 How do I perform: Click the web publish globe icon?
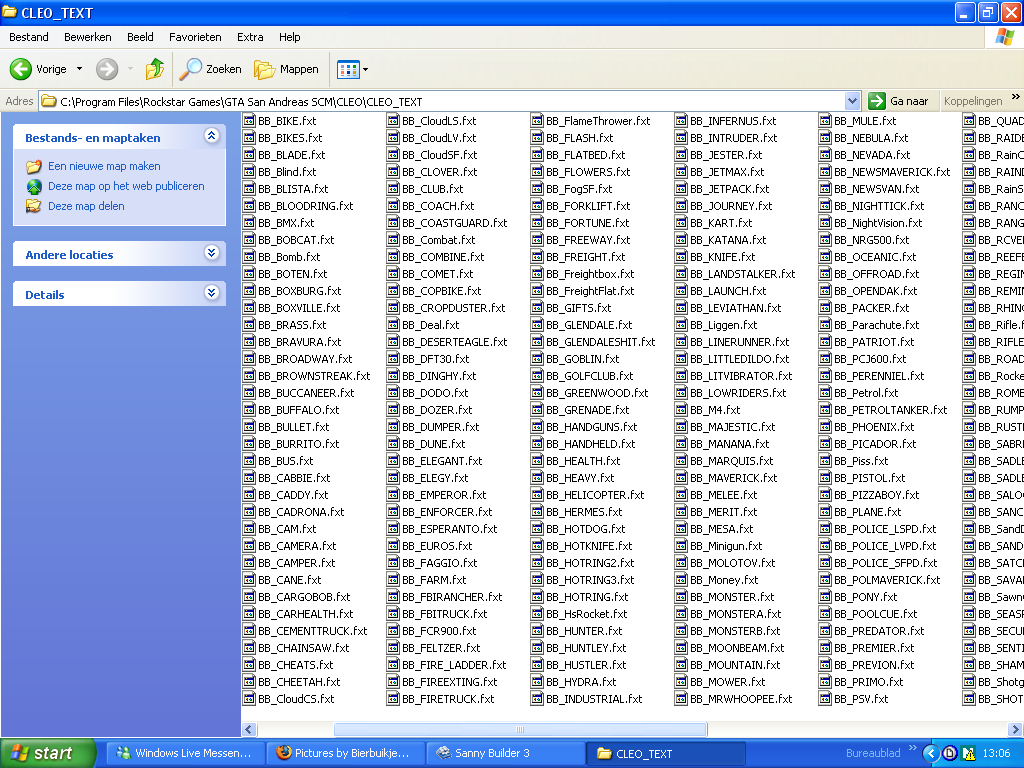pos(34,187)
